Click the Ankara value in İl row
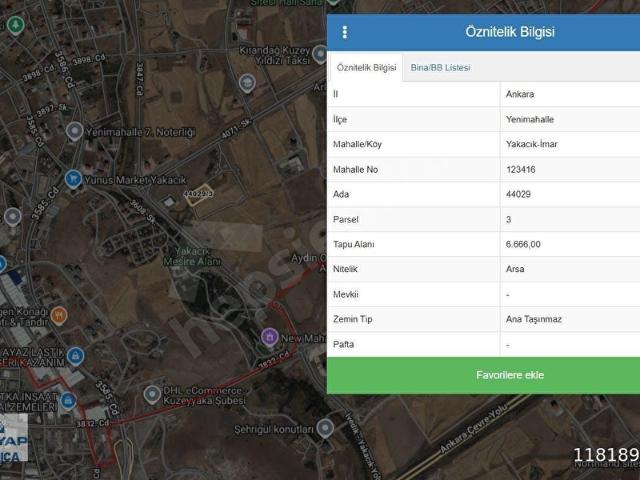This screenshot has width=640, height=480. [x=520, y=94]
